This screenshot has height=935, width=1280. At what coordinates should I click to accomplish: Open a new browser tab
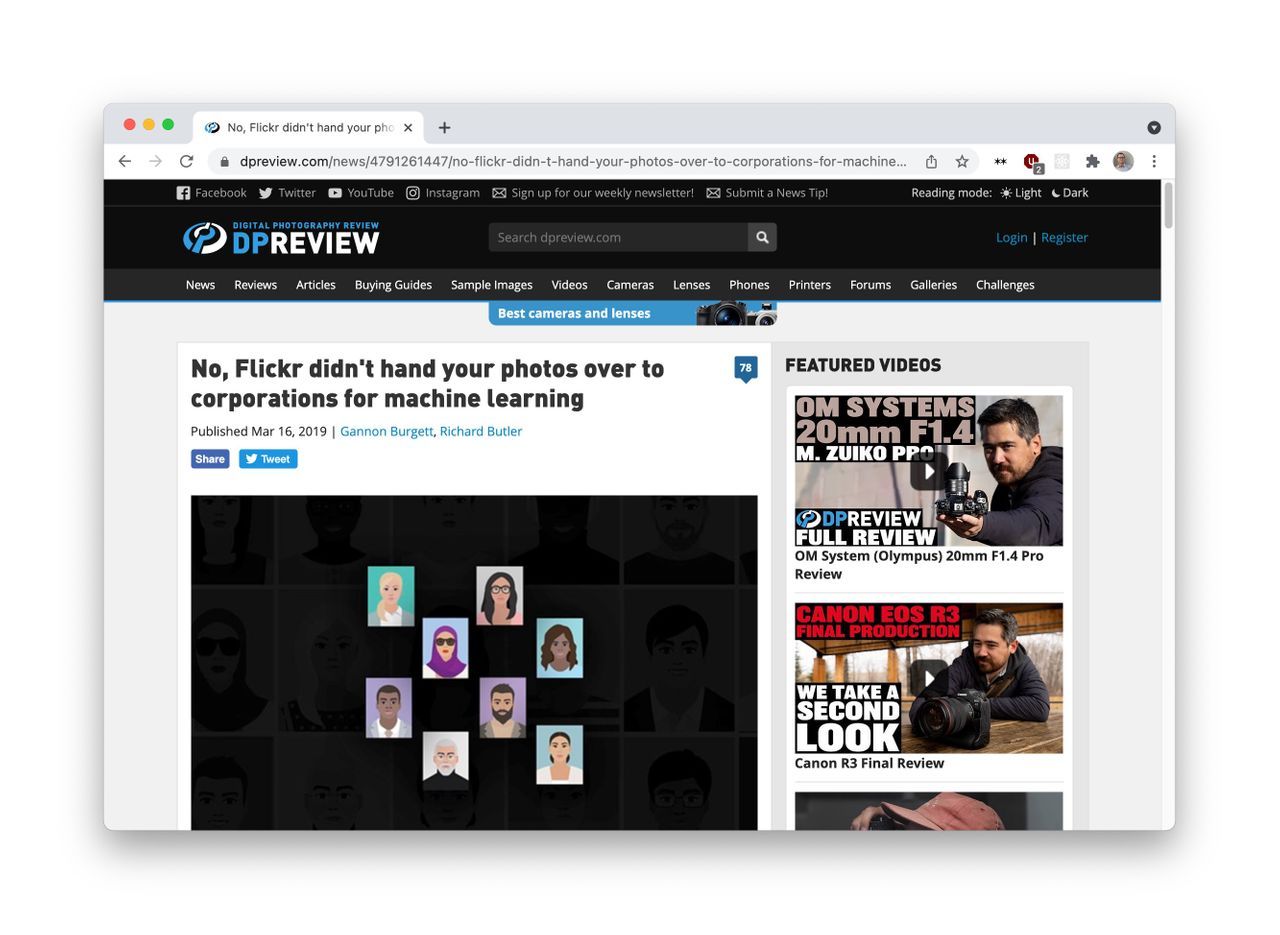(x=444, y=127)
